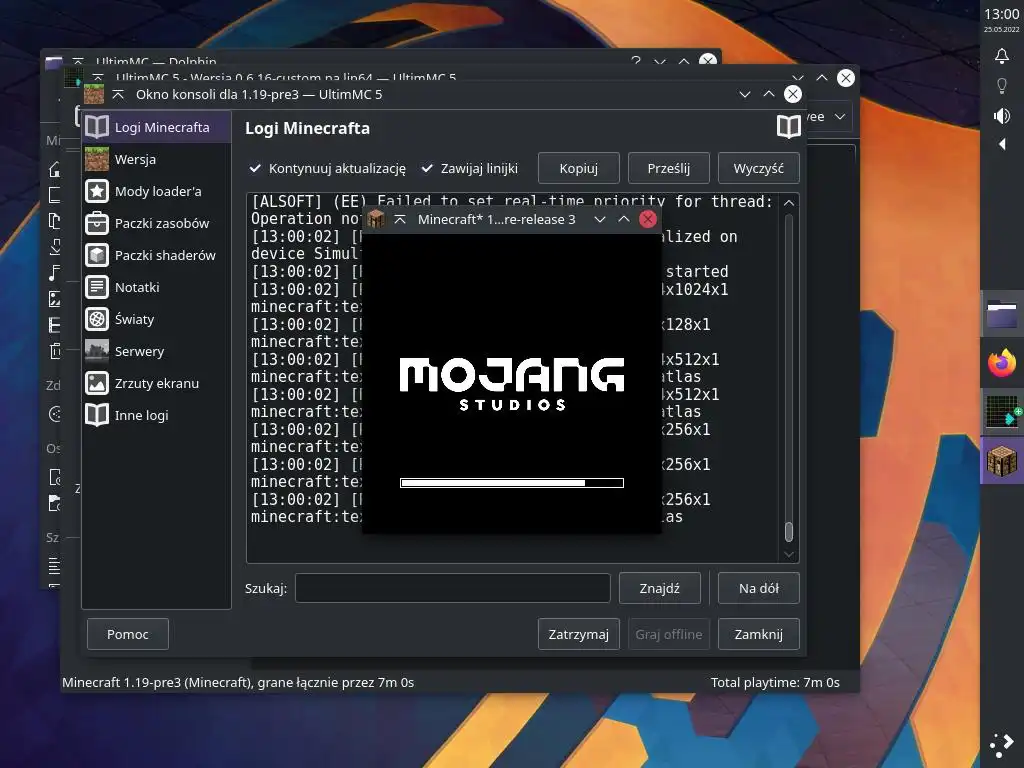Open the Serwery entry
Viewport: 1024px width, 768px height.
(x=156, y=351)
